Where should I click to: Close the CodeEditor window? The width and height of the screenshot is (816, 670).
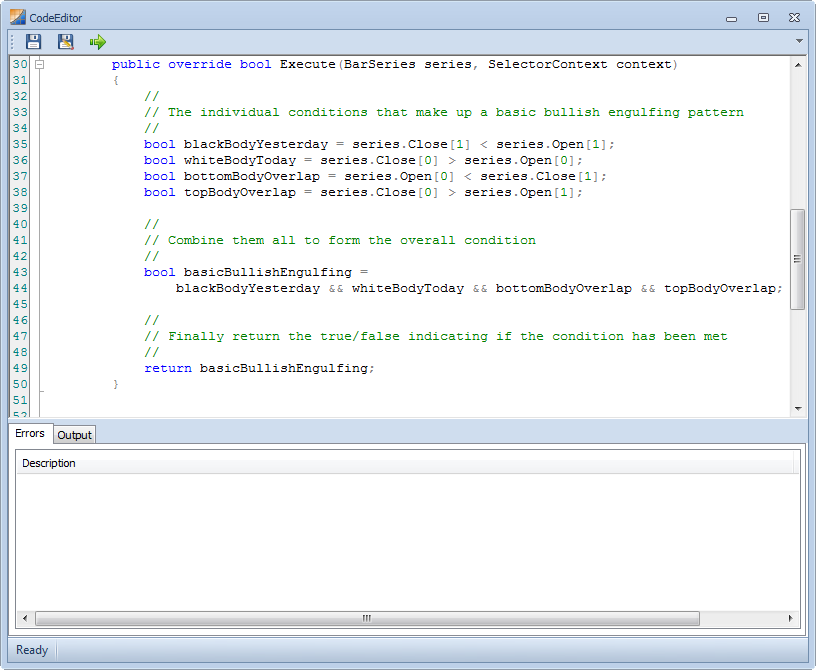pyautogui.click(x=794, y=18)
